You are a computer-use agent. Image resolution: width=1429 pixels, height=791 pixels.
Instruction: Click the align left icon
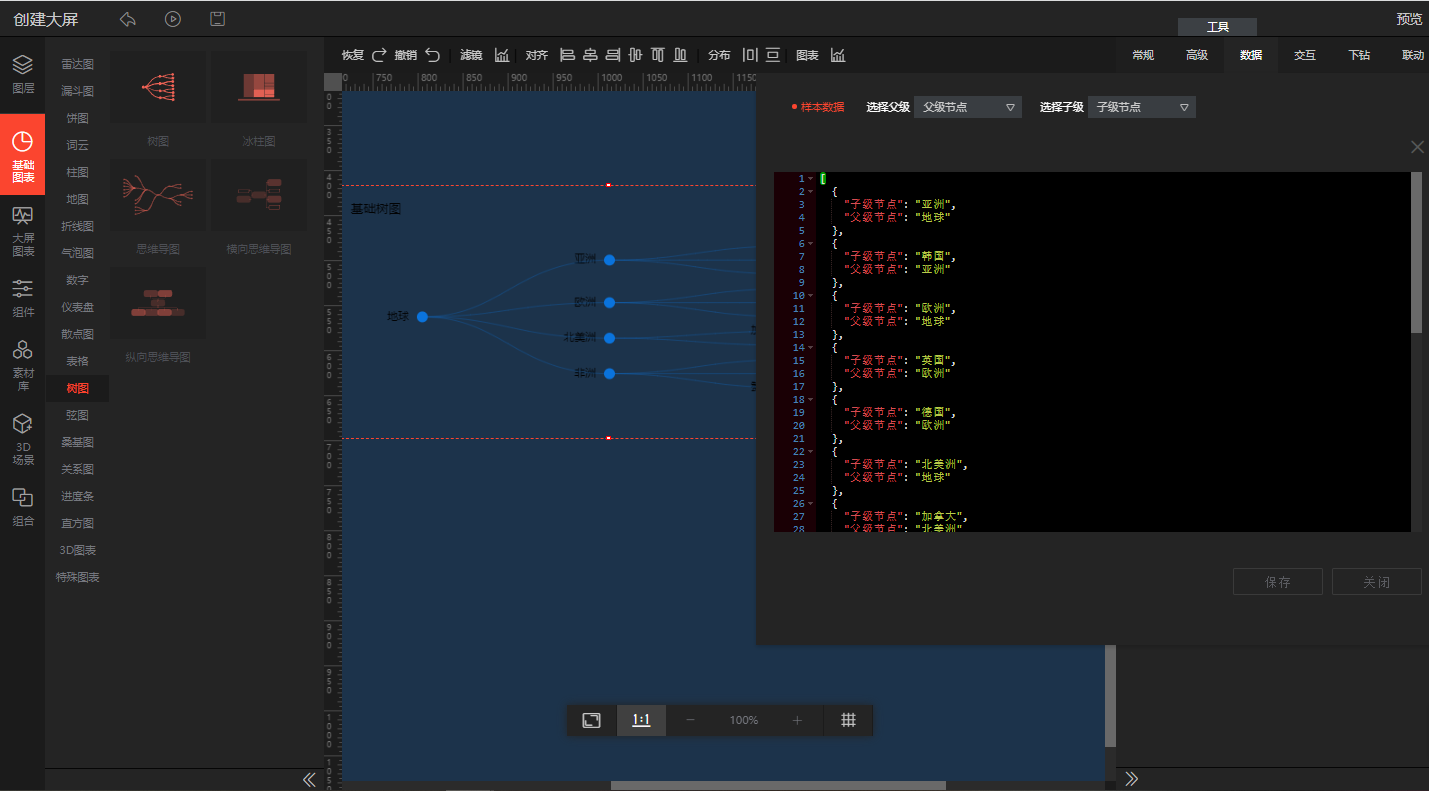(x=568, y=55)
